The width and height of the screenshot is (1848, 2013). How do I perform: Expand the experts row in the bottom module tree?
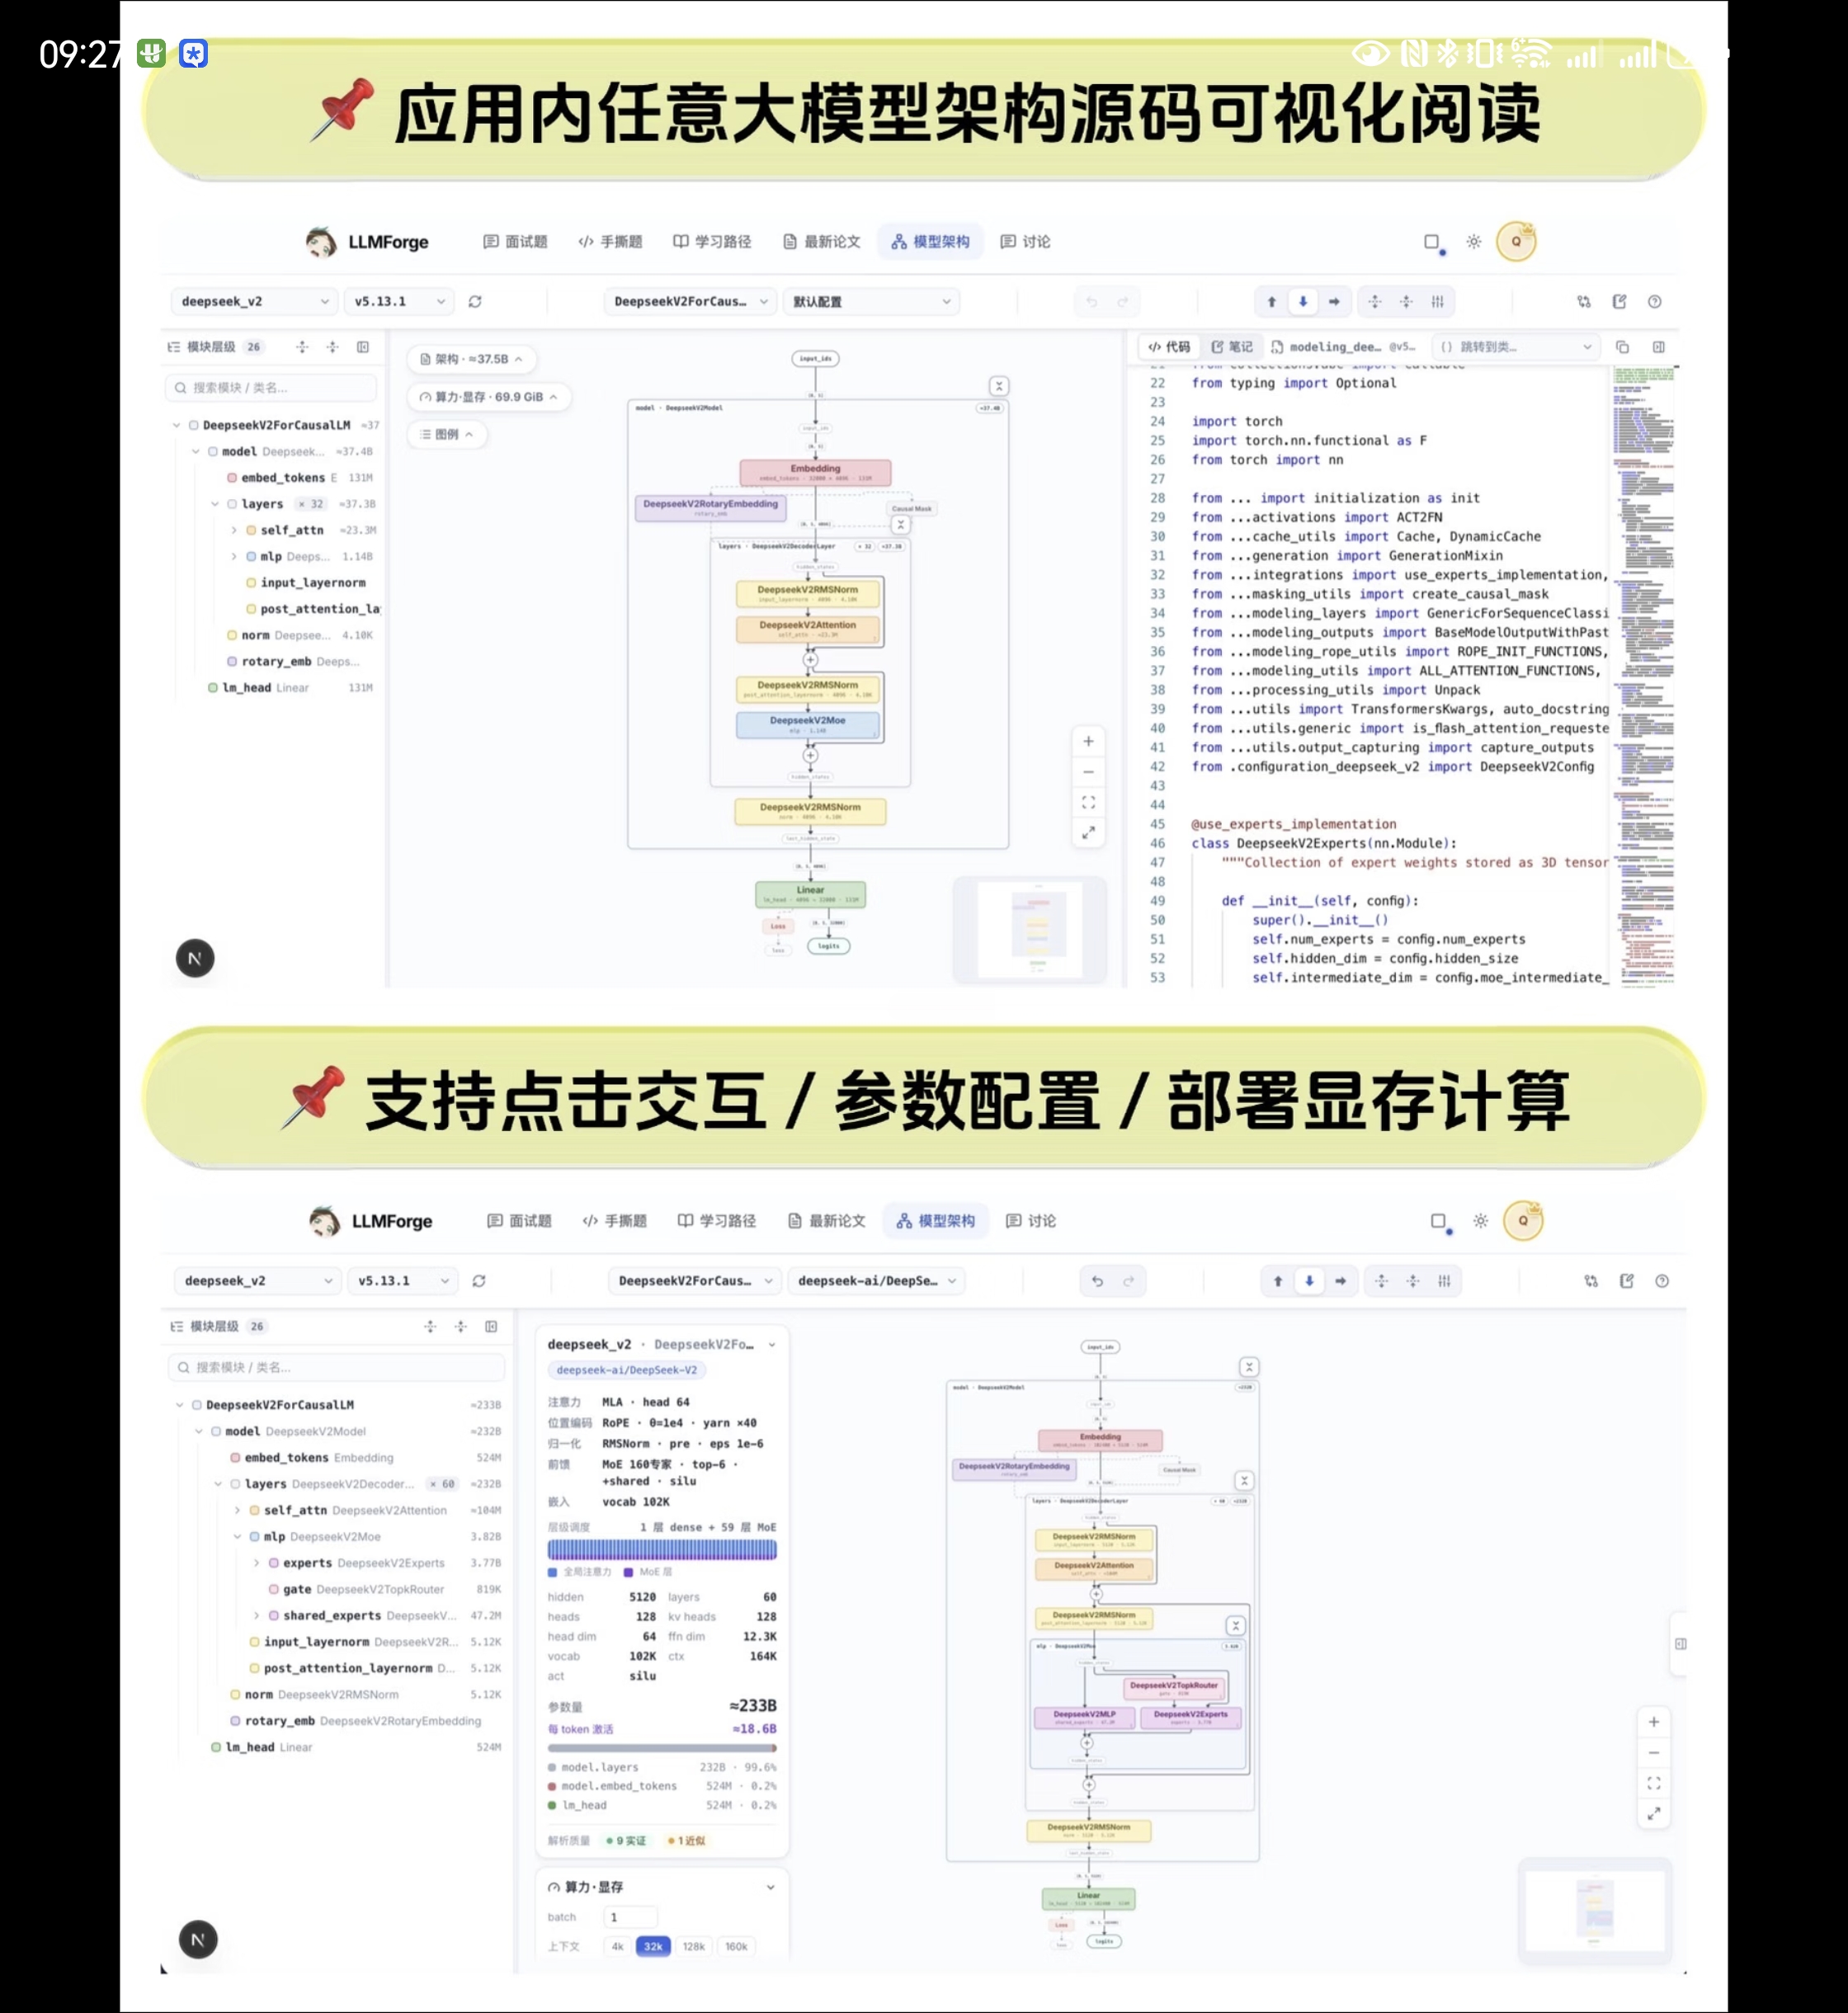point(256,1563)
